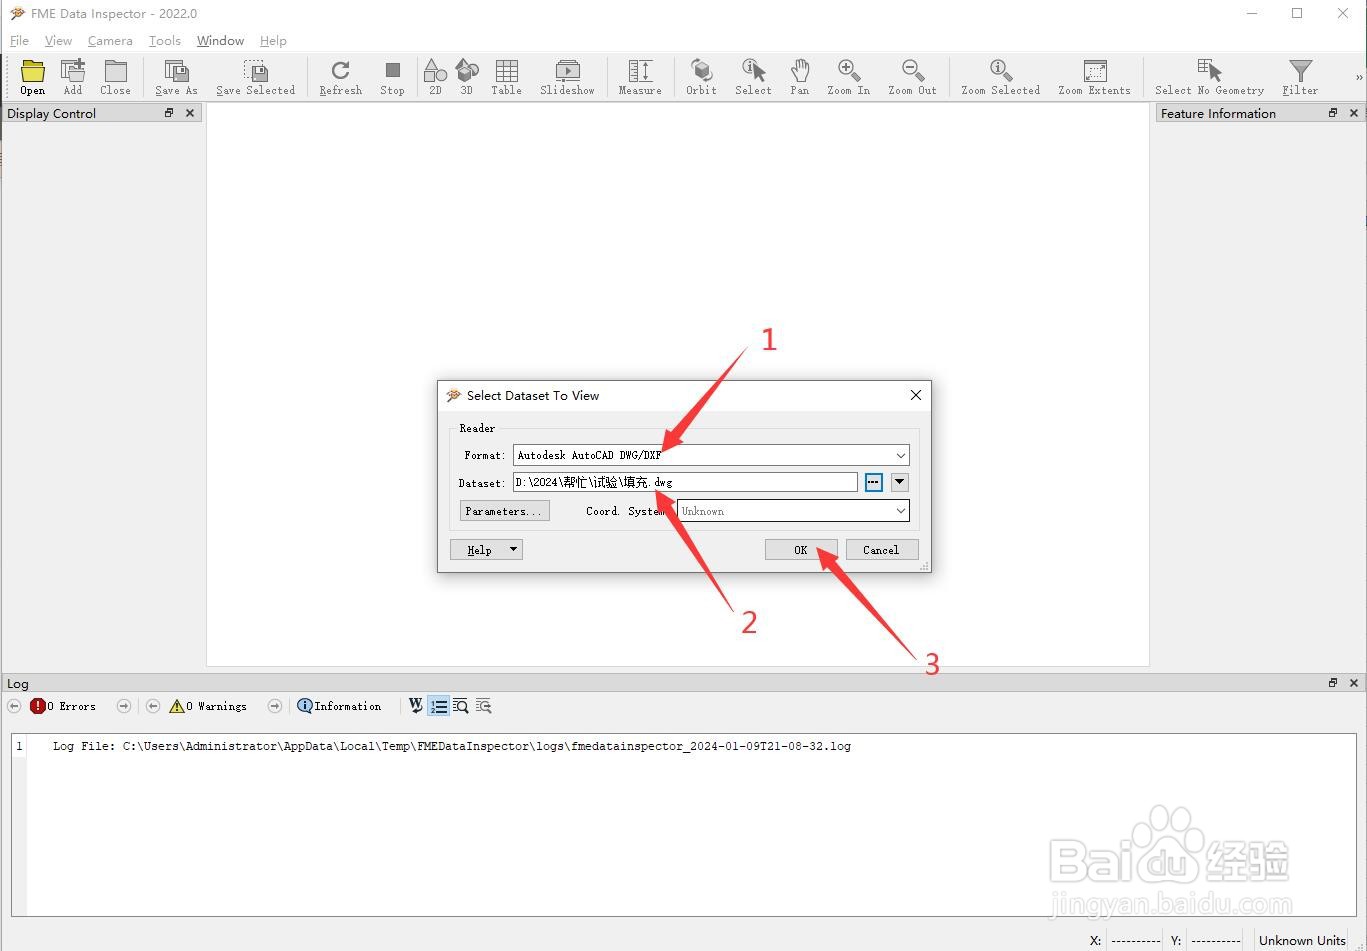
Task: Click the Dataset path input field
Action: [685, 482]
